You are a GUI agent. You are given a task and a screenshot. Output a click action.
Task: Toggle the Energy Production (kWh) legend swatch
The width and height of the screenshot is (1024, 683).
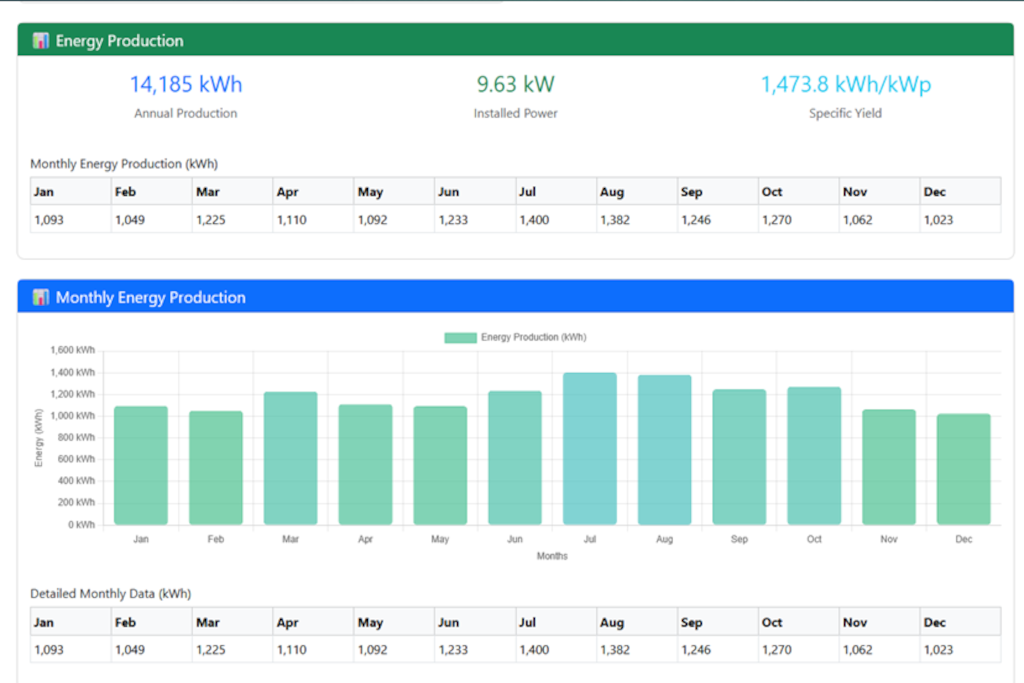tap(460, 338)
